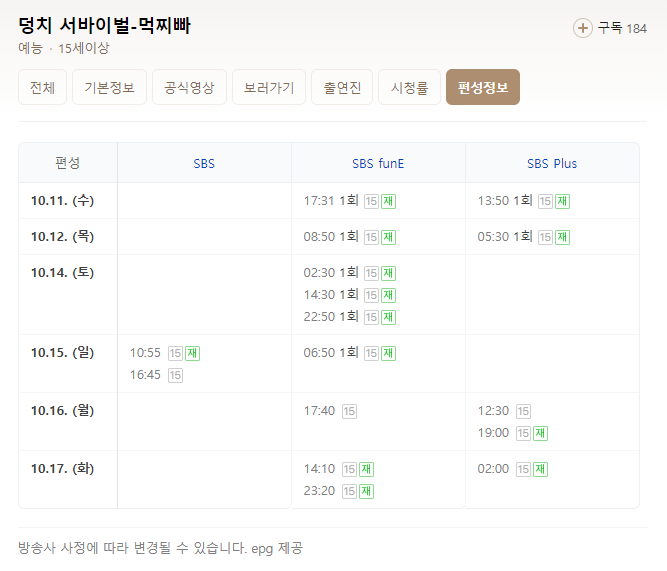This screenshot has height=571, width=667.
Task: Open the SBS funE channel link
Action: [x=378, y=164]
